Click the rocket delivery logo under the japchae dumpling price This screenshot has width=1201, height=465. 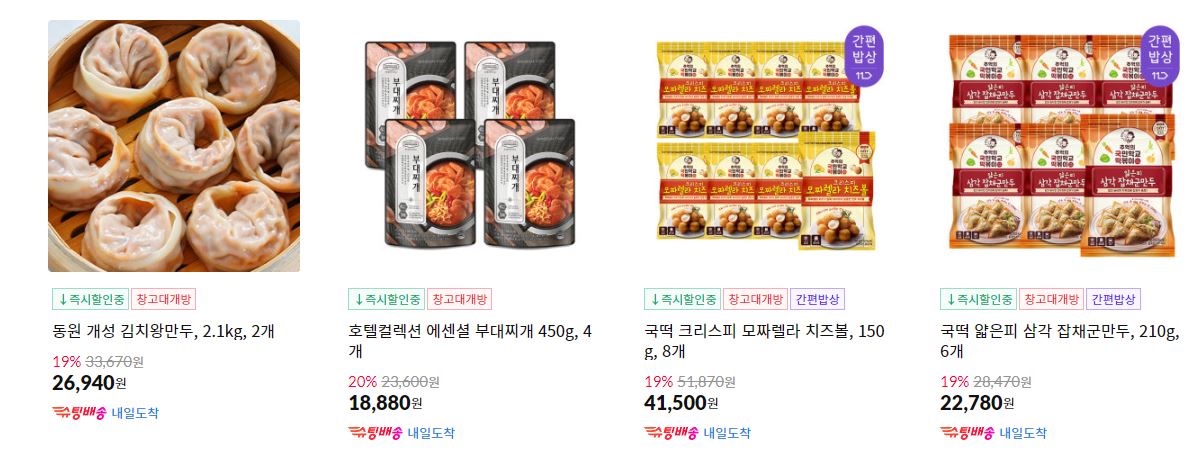click(968, 433)
